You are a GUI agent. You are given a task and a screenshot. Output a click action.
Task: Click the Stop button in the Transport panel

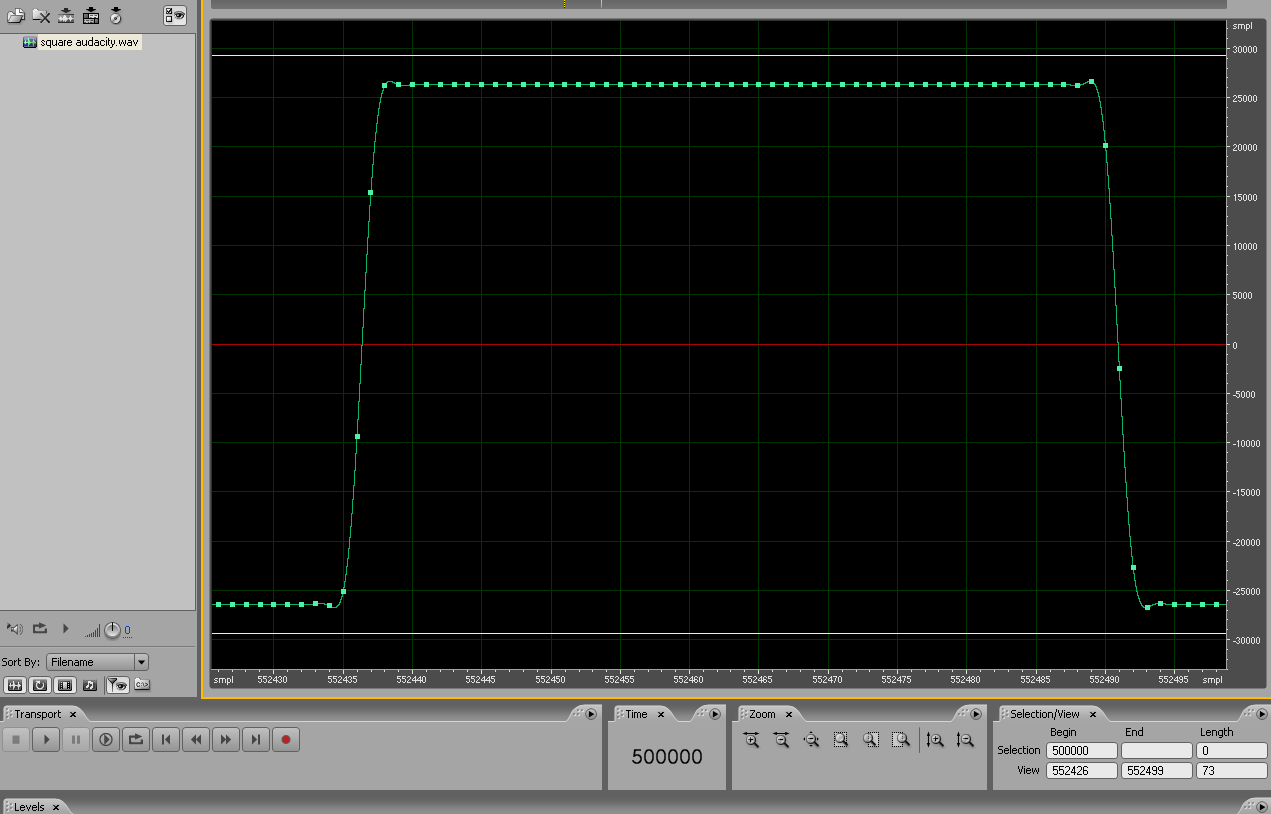click(16, 740)
